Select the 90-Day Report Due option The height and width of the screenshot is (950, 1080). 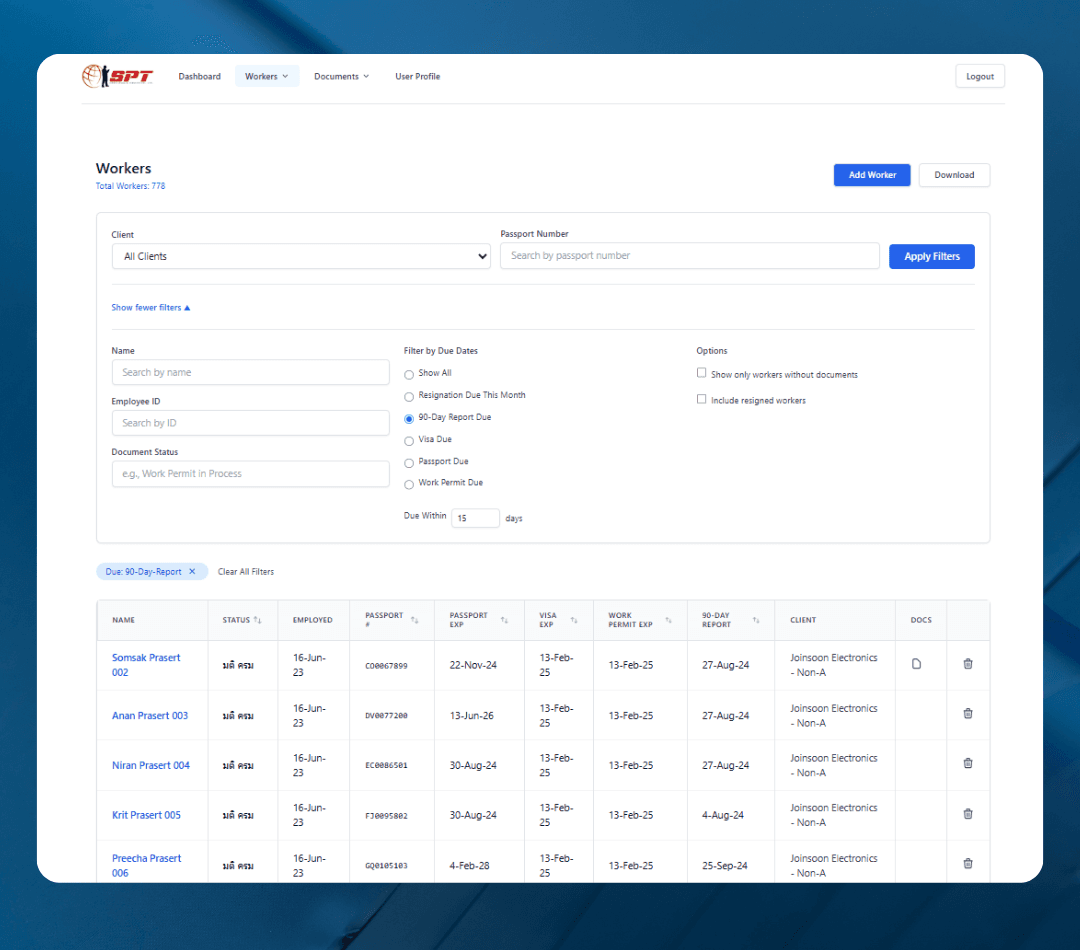[409, 419]
